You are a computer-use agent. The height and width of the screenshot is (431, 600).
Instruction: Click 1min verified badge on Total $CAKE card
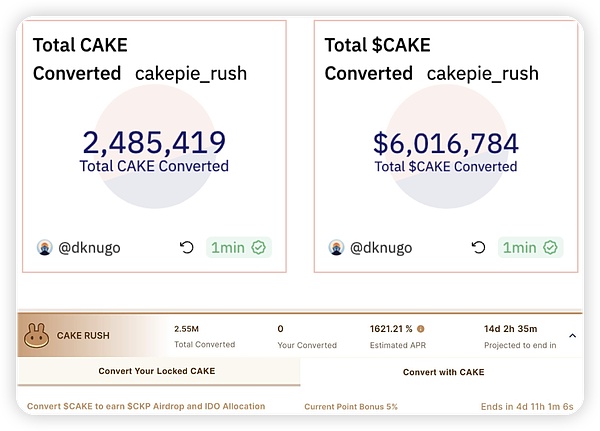coord(531,247)
